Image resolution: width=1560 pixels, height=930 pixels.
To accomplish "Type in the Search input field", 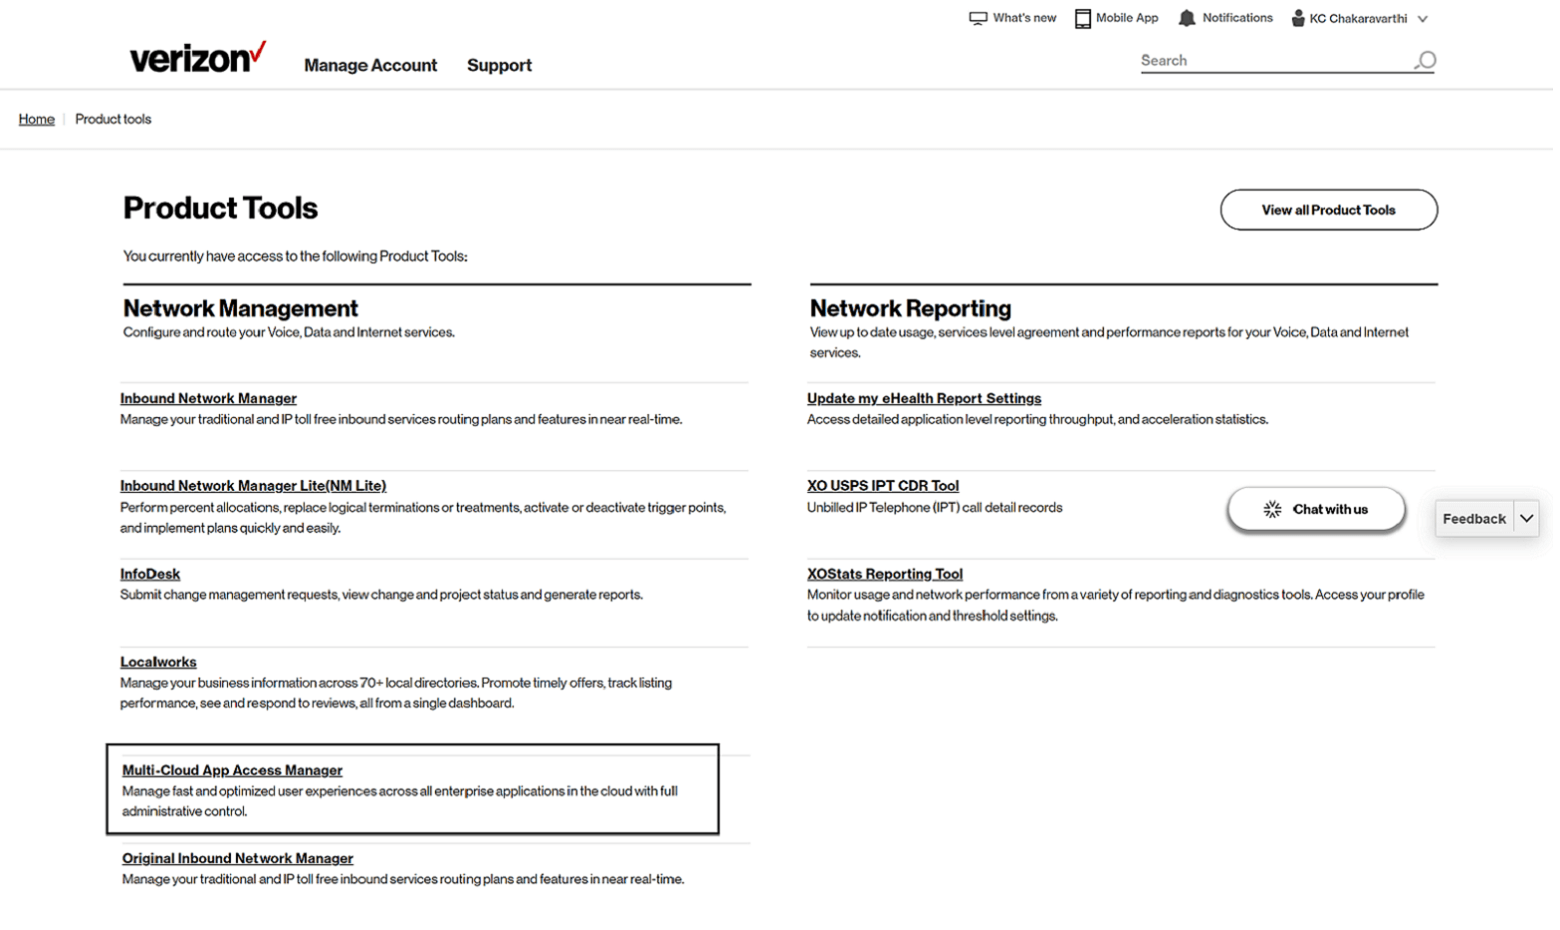I will click(1270, 61).
